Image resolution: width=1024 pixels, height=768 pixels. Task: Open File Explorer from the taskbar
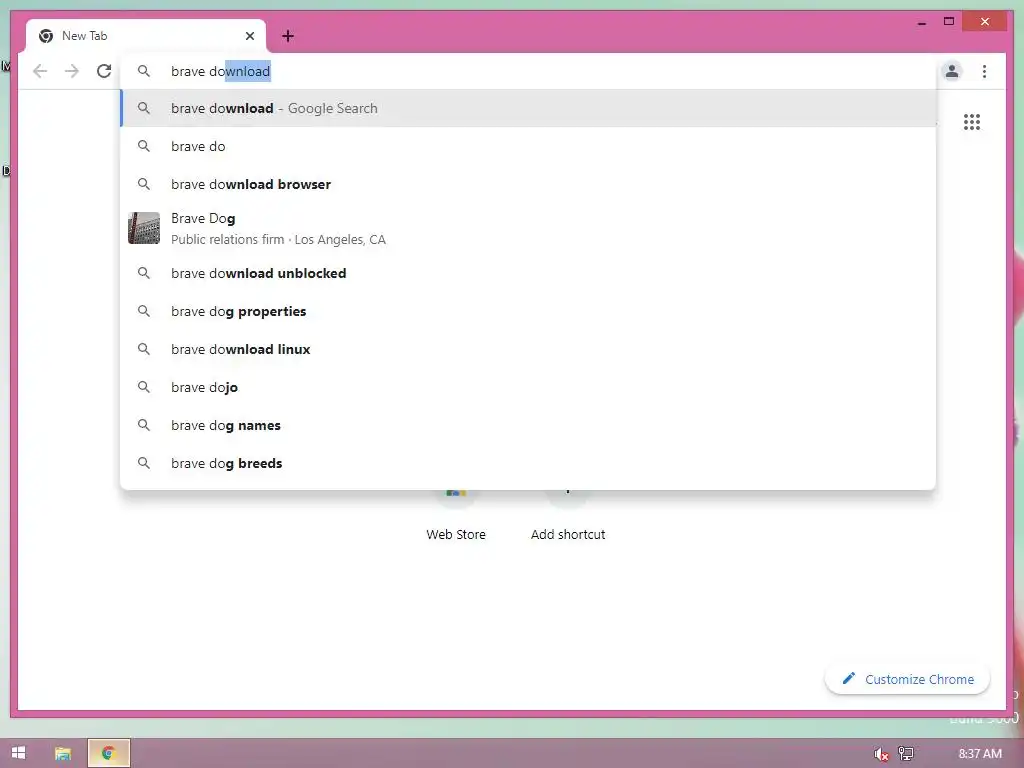(63, 753)
